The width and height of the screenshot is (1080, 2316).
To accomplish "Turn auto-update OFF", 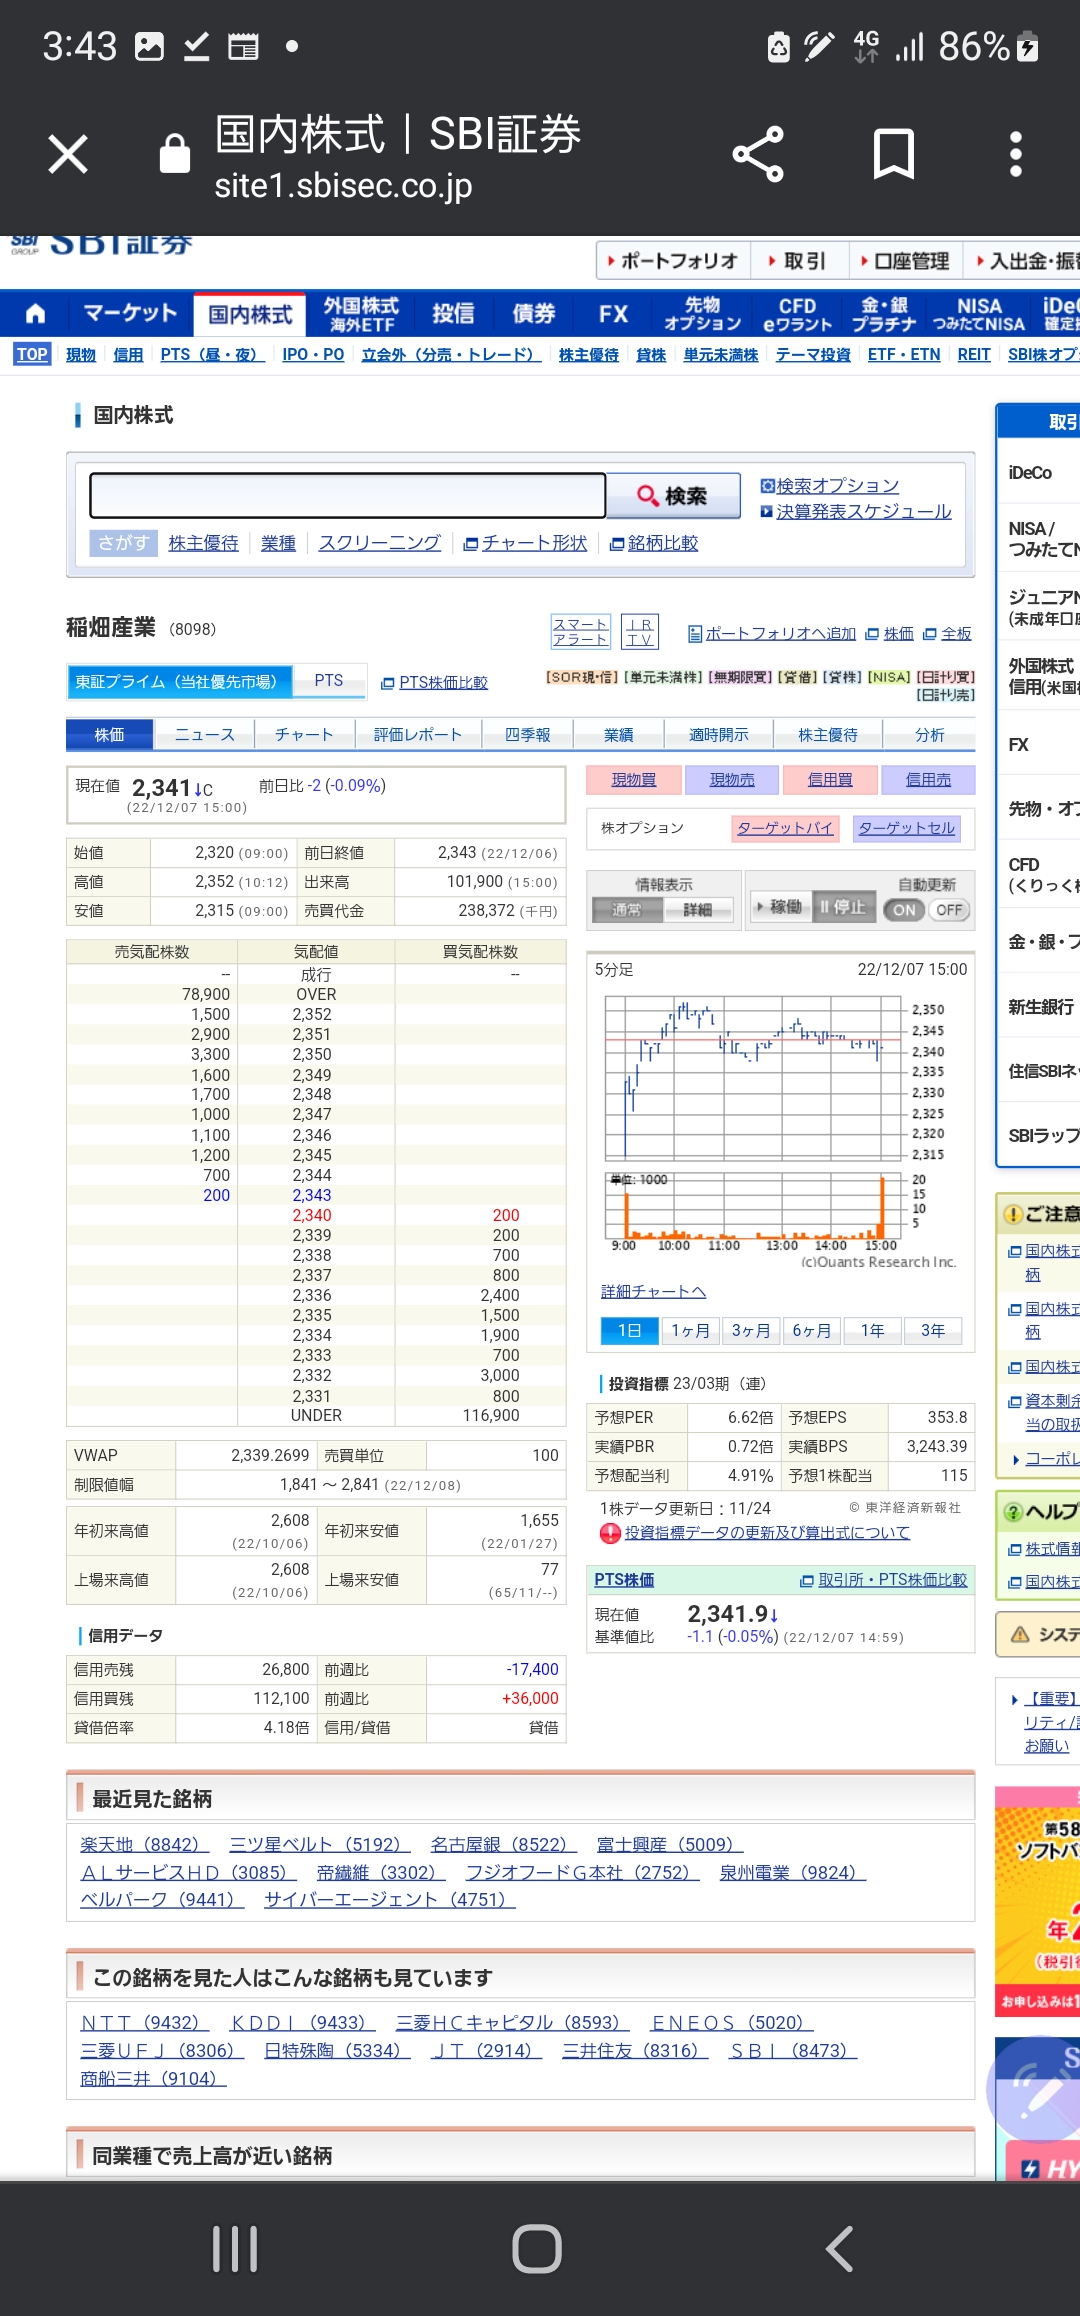I will click(x=949, y=910).
